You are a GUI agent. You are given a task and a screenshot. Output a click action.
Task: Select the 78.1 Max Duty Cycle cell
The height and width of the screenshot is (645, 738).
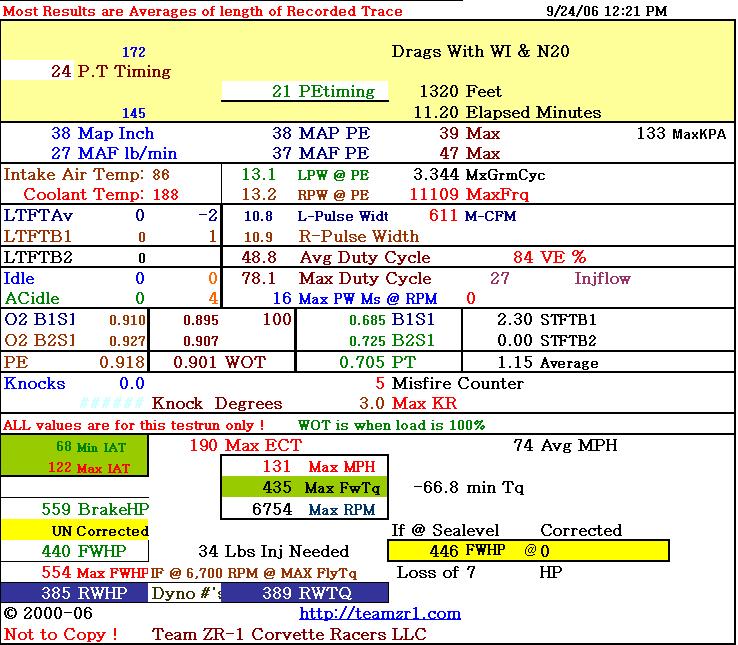(x=337, y=278)
